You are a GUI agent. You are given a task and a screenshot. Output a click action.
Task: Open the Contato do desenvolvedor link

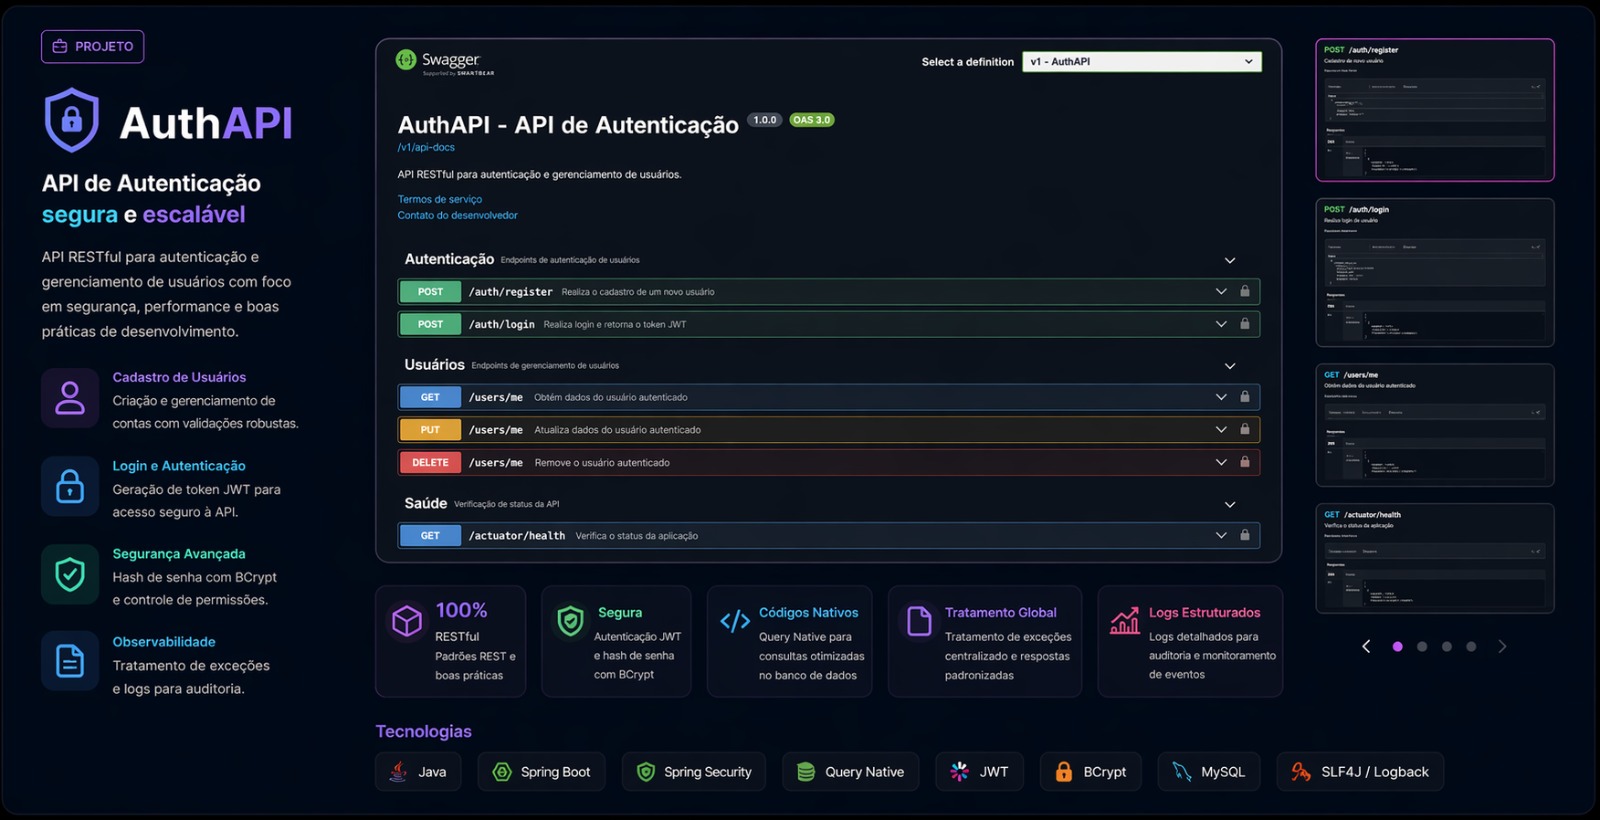pyautogui.click(x=457, y=215)
